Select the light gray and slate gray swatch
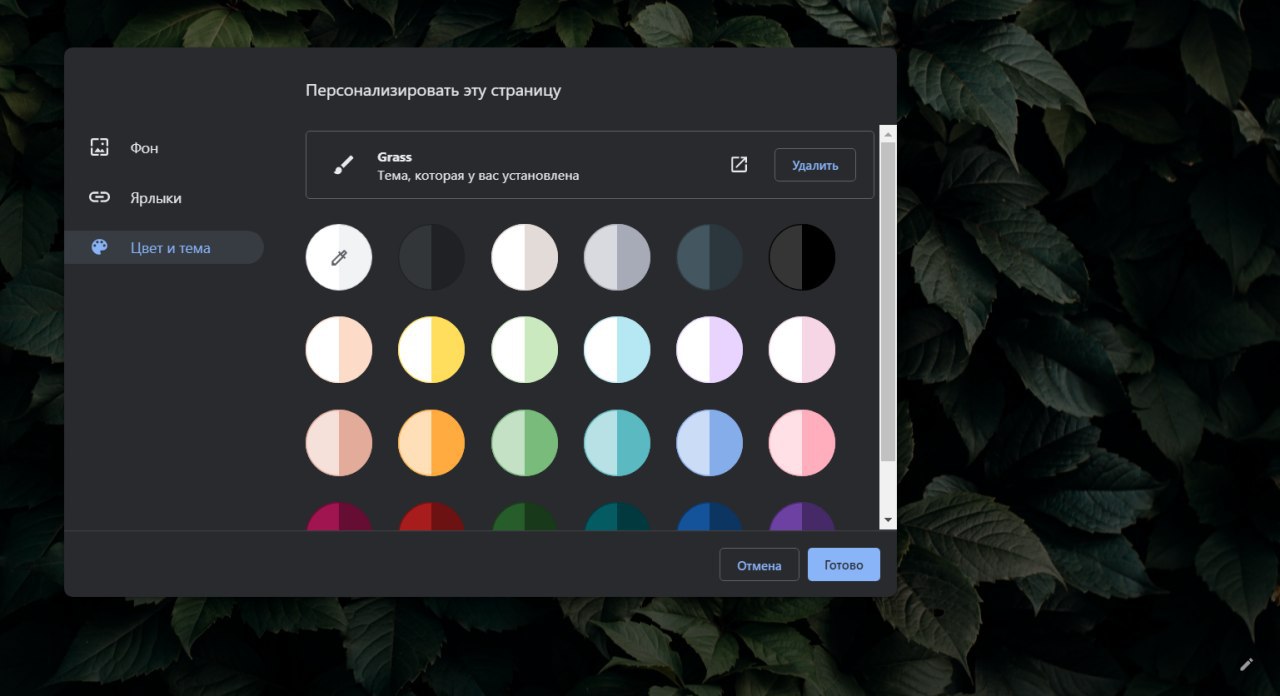Image resolution: width=1280 pixels, height=696 pixels. click(617, 258)
